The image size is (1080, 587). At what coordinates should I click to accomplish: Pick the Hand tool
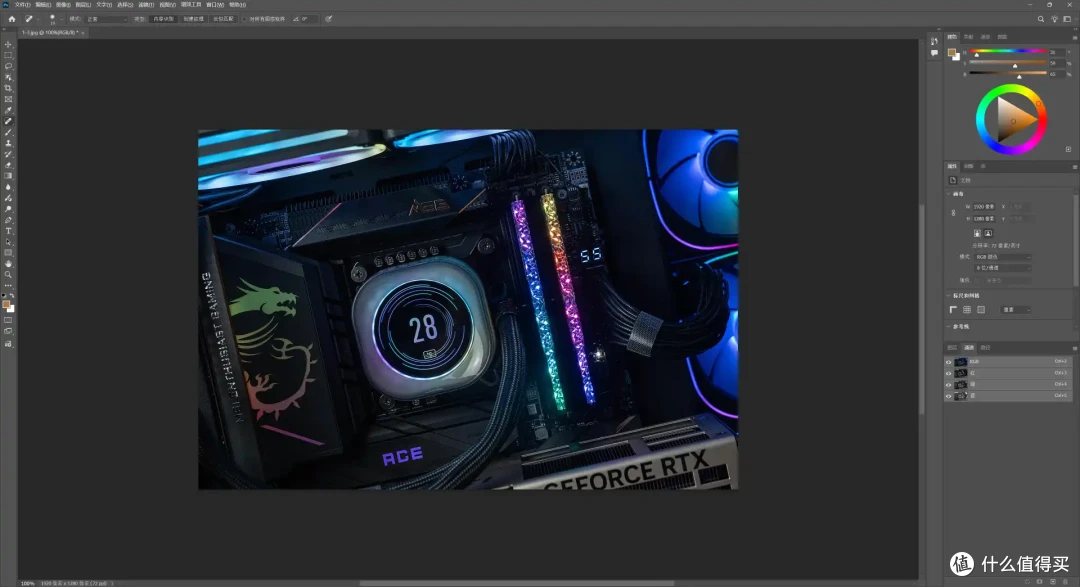8,264
